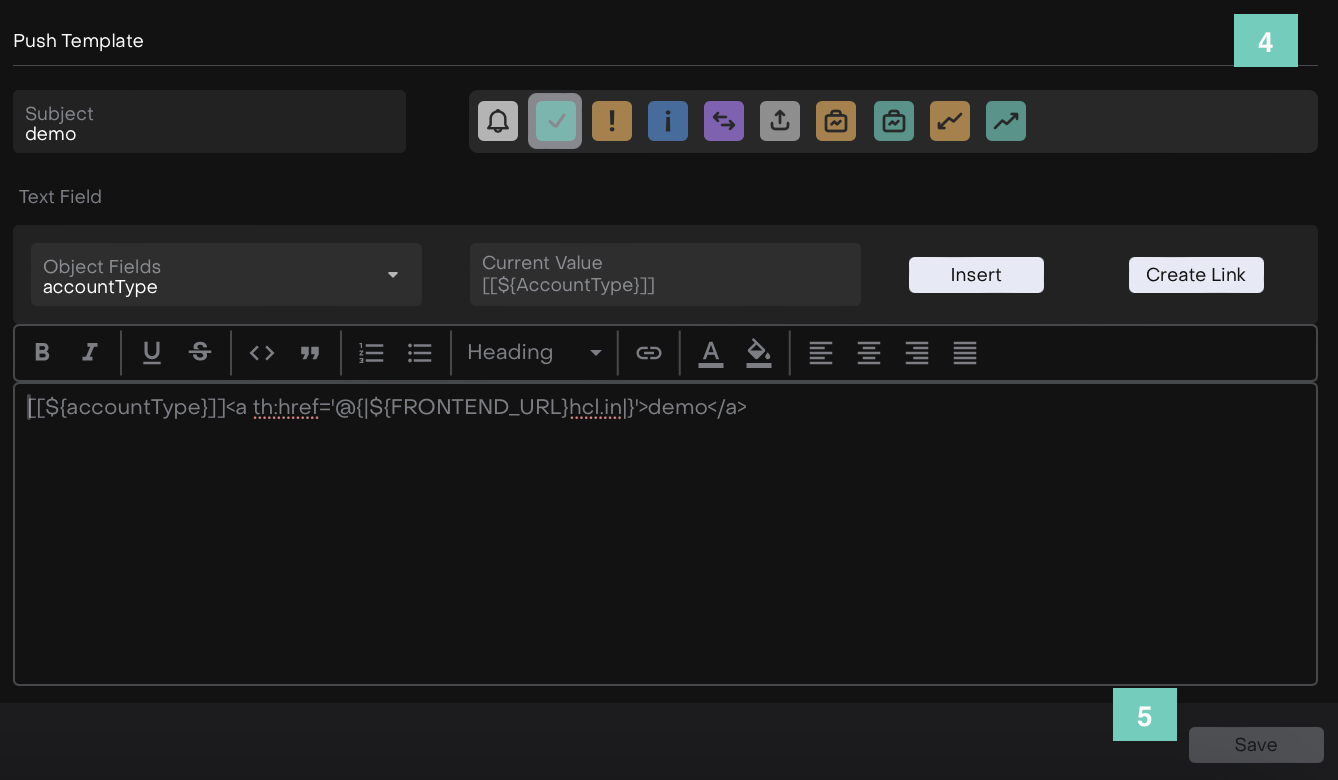Choose the orange exclamation warning icon

coord(612,121)
